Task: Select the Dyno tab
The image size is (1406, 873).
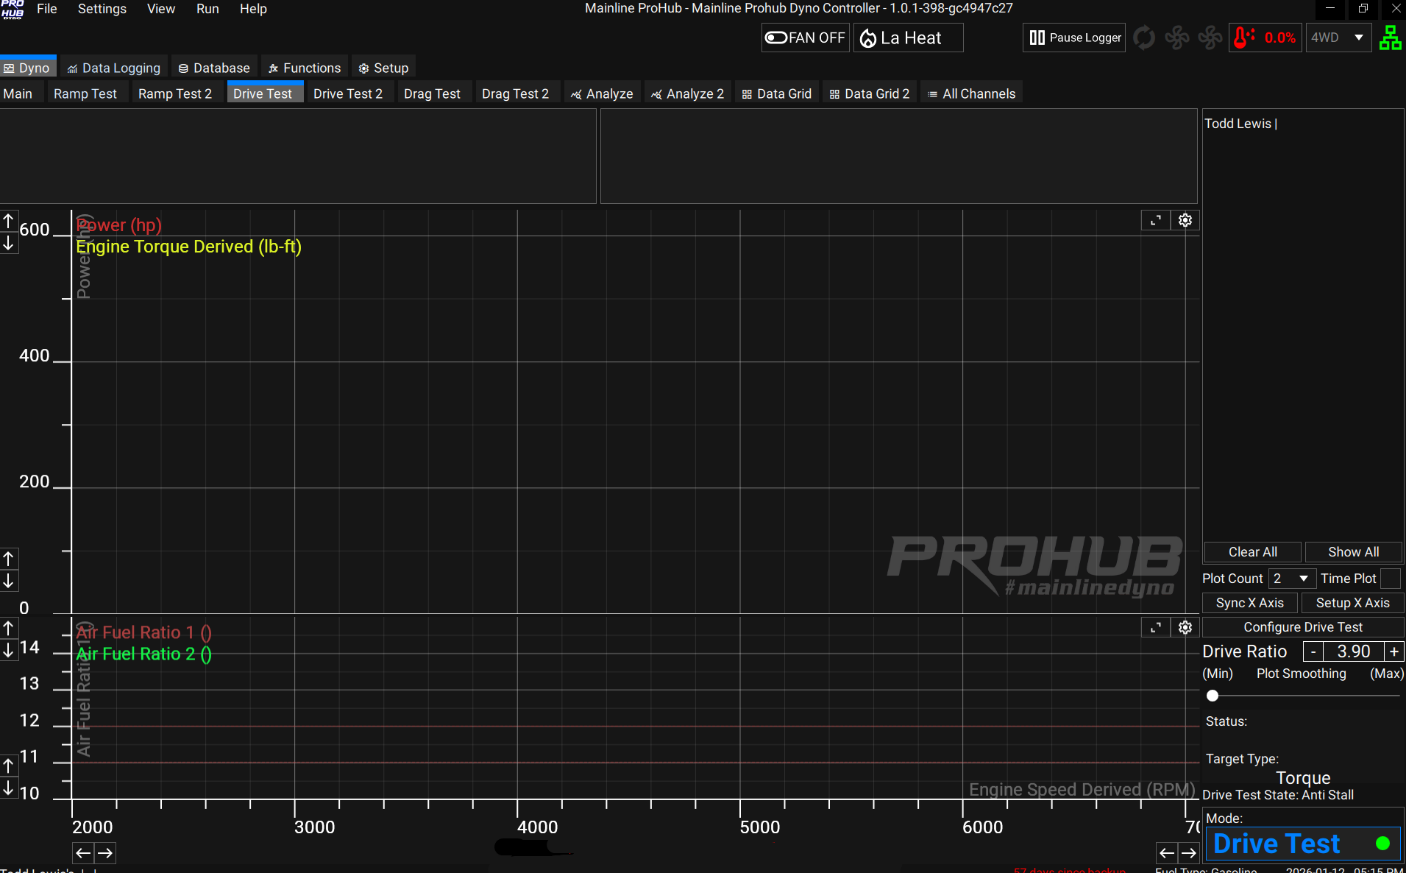Action: click(27, 68)
